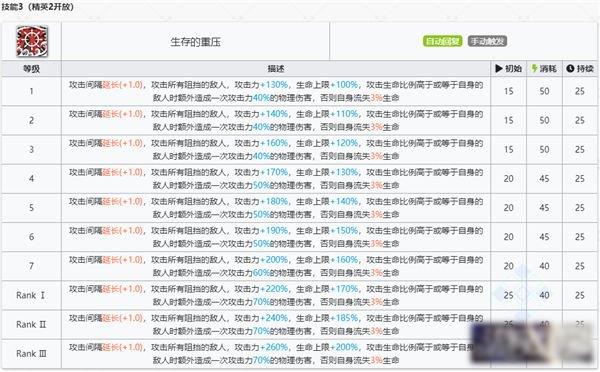
Task: Click cost value 40 in level 7 row
Action: click(544, 266)
